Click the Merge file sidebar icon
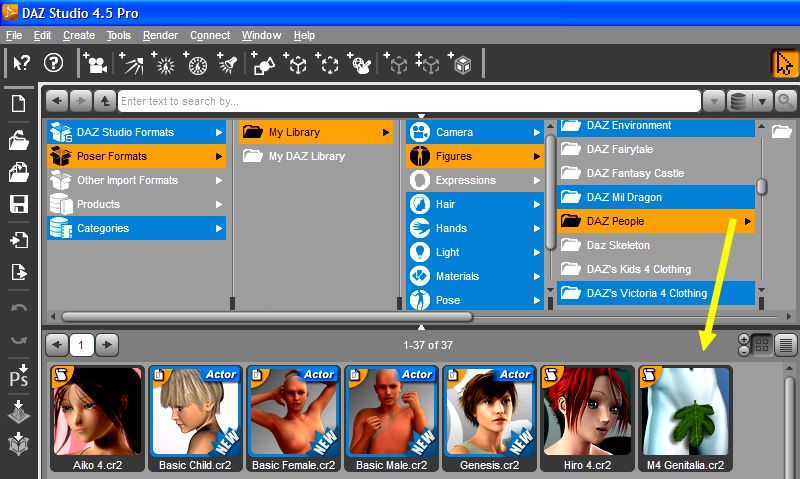The width and height of the screenshot is (800, 479). point(19,172)
